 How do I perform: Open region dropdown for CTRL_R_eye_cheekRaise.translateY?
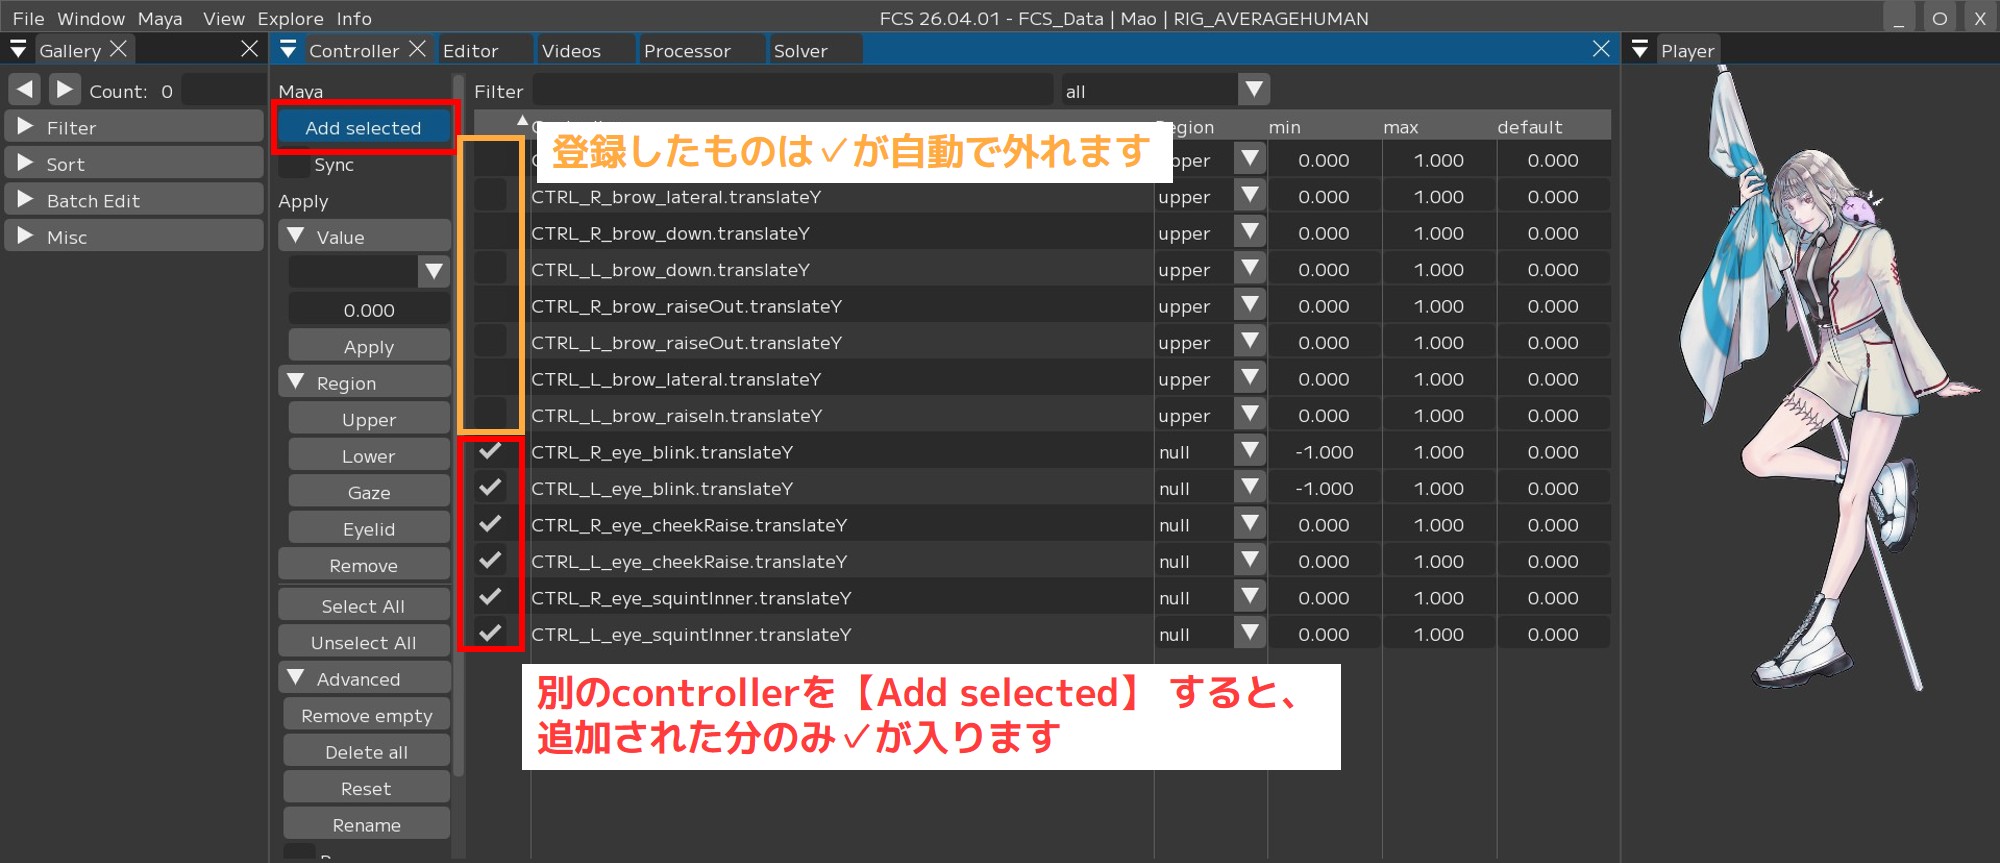pyautogui.click(x=1249, y=525)
